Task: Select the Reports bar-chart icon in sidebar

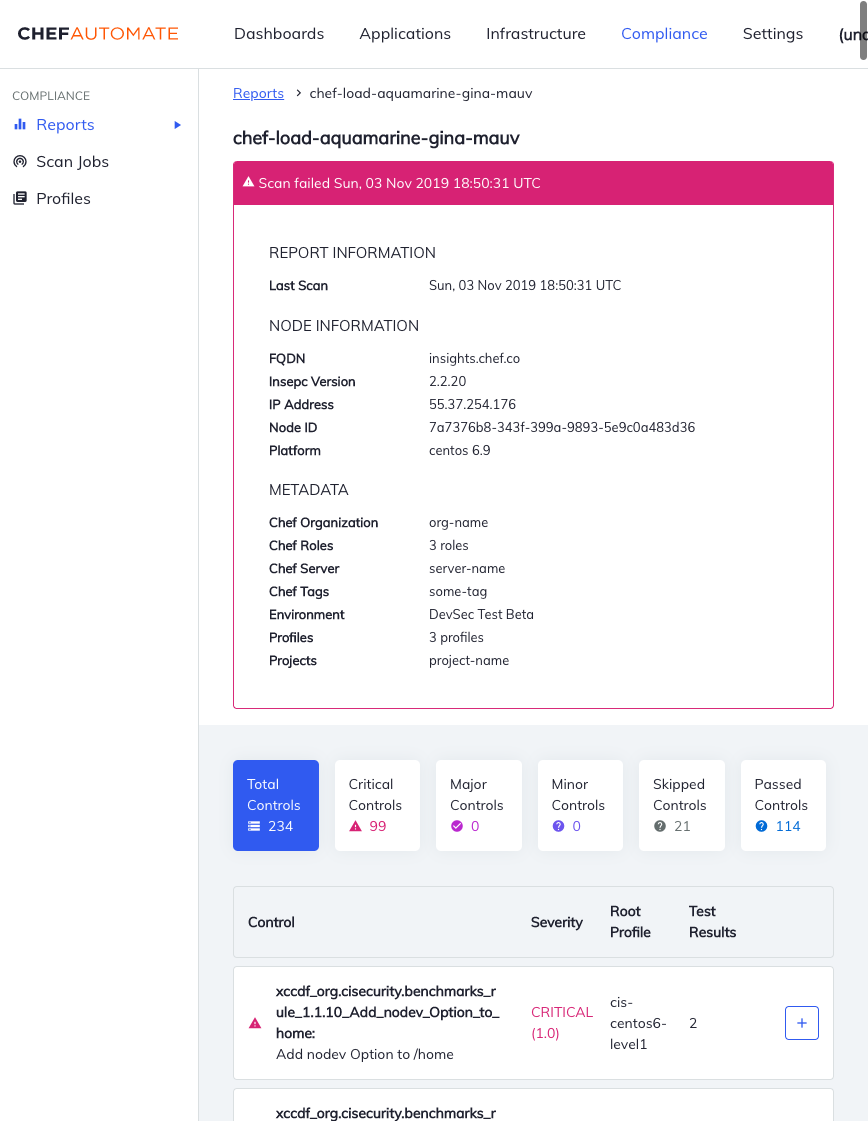Action: click(x=20, y=124)
